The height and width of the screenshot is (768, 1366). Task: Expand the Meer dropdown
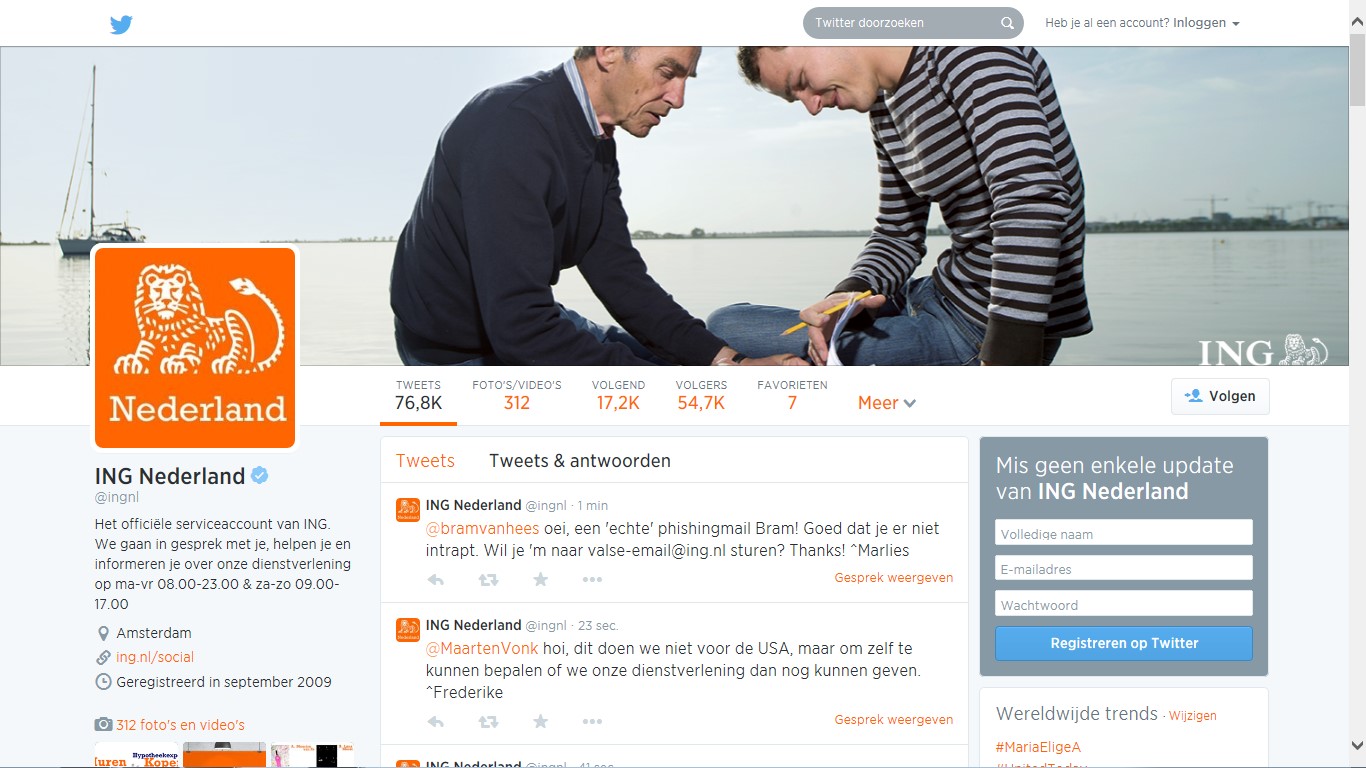click(x=887, y=403)
